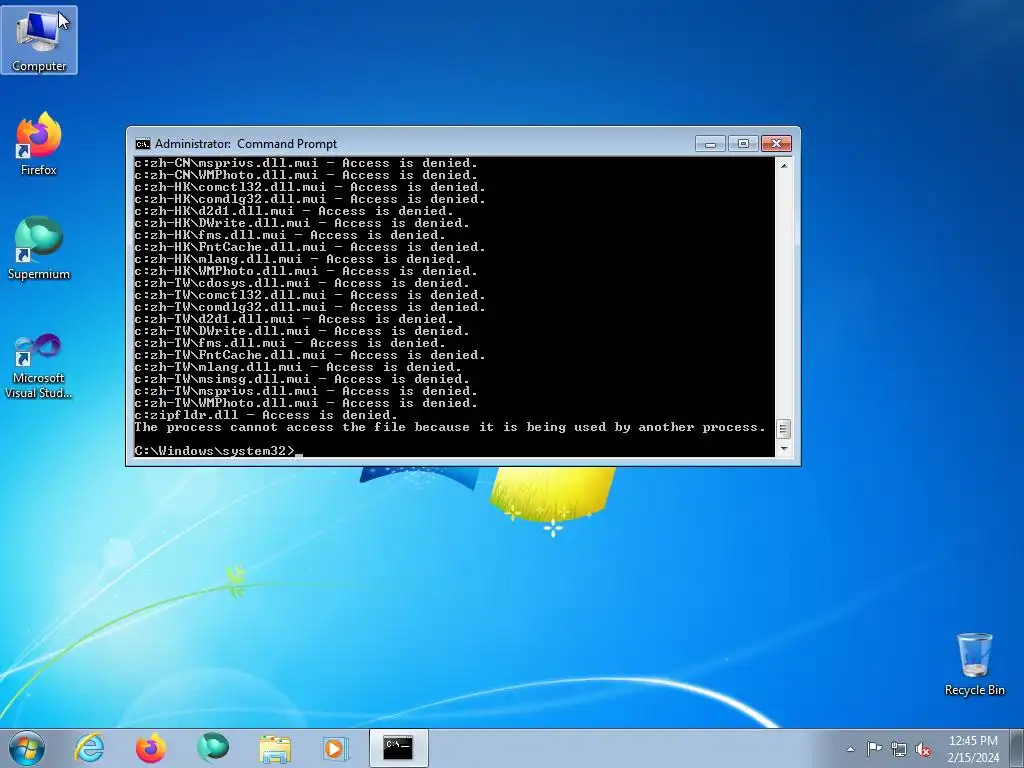1024x768 pixels.
Task: Click the console scrollbar thumb
Action: (x=784, y=429)
